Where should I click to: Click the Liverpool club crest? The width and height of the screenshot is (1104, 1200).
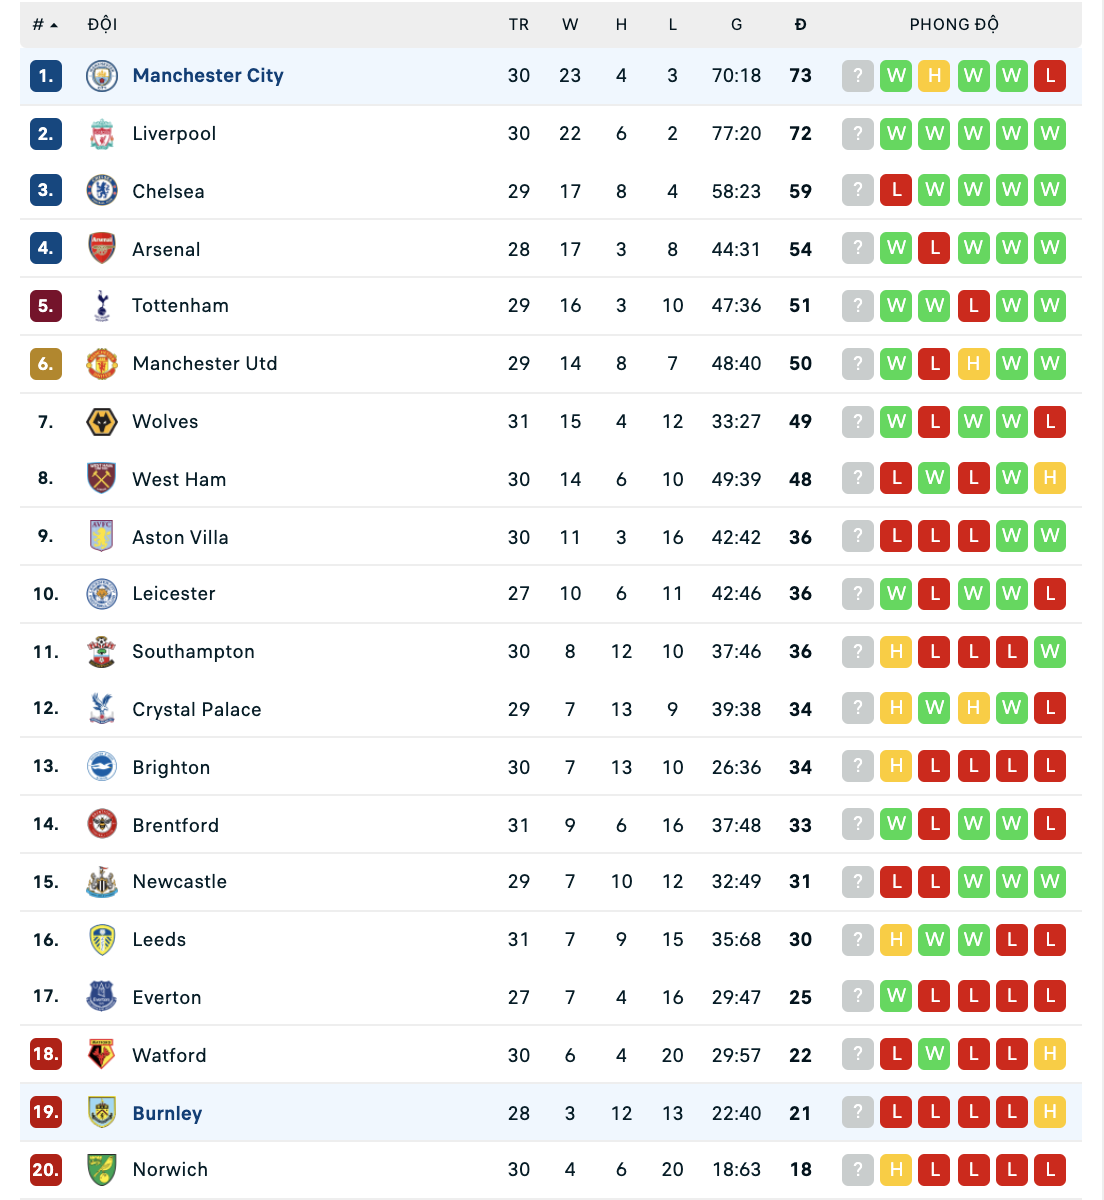pos(102,134)
